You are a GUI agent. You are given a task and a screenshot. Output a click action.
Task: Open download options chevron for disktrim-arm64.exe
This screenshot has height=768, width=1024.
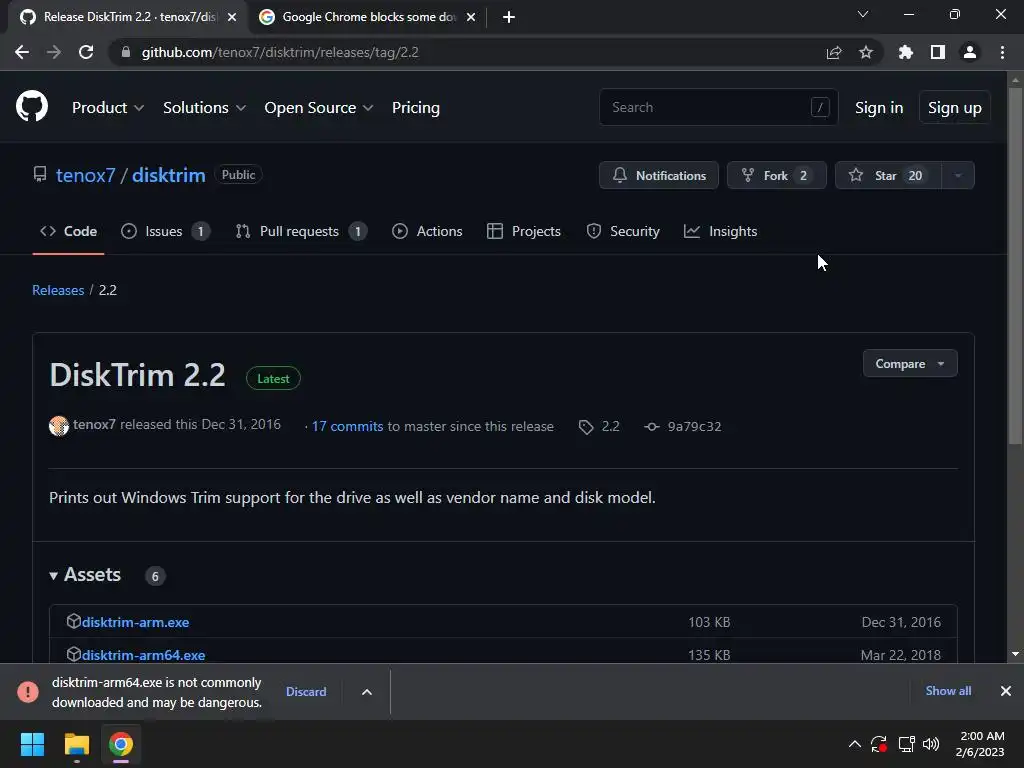[367, 692]
